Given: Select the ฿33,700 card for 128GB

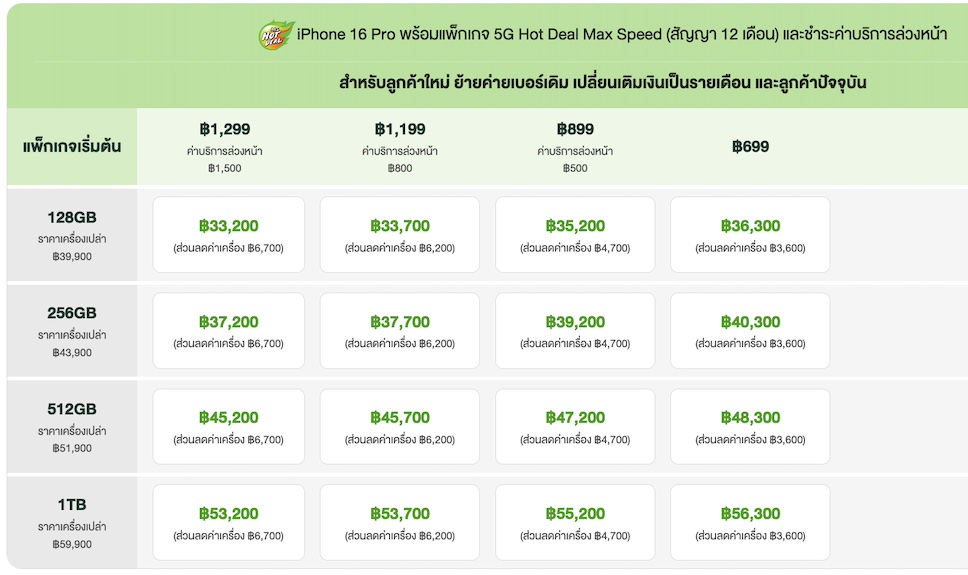Looking at the screenshot, I should (x=400, y=235).
